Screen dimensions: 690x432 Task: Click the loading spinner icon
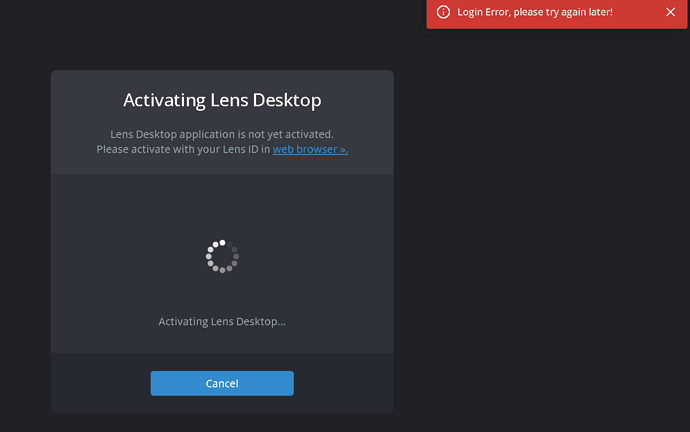point(222,256)
